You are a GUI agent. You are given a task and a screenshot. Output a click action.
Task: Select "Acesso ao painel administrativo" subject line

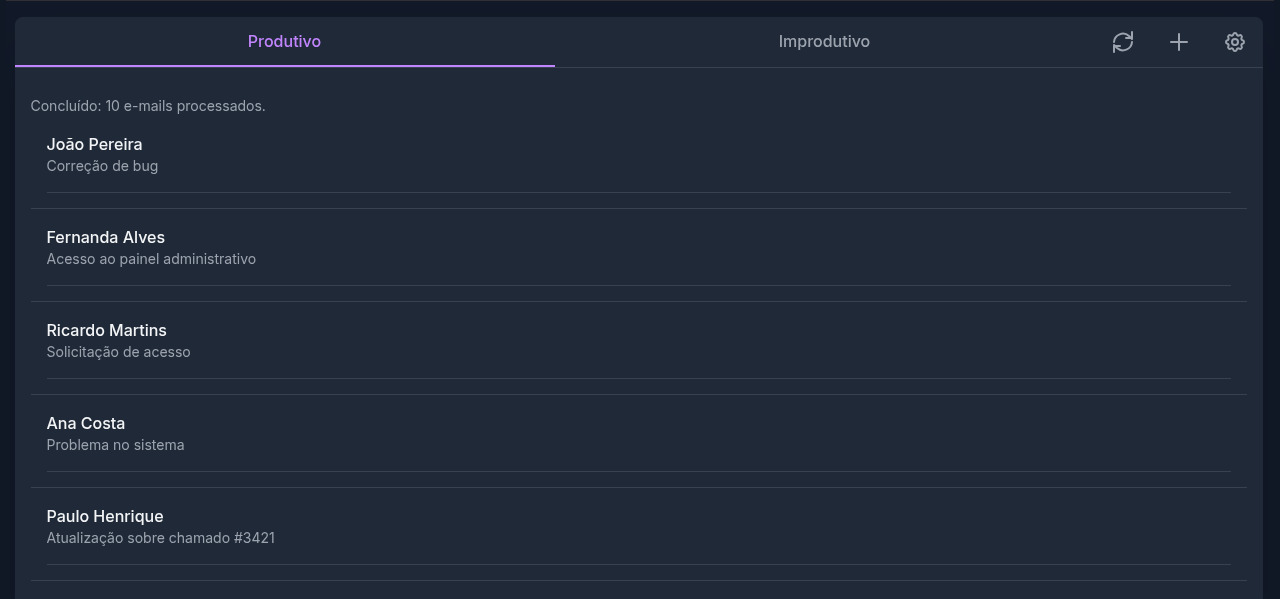point(151,259)
